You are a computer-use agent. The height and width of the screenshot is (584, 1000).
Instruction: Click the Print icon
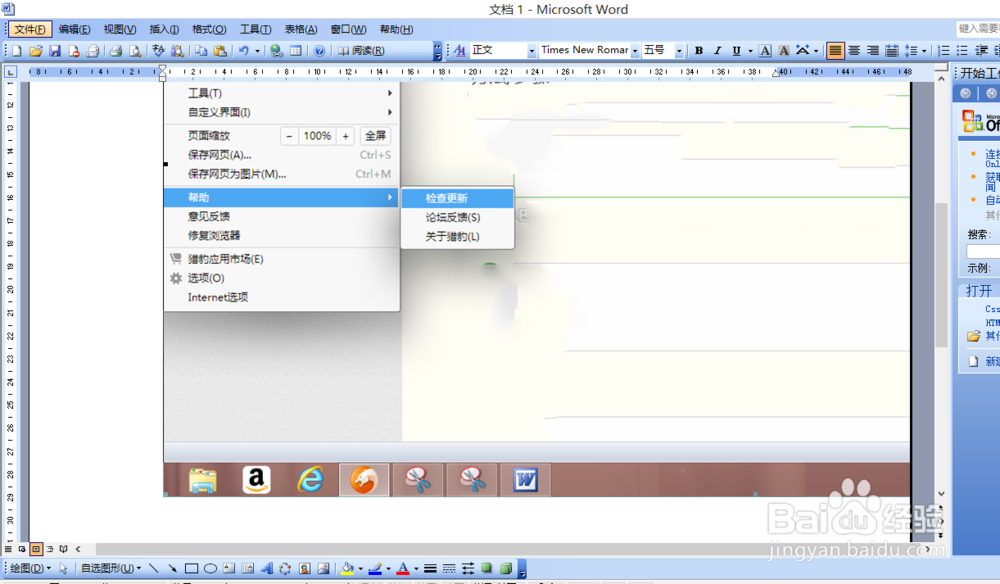pos(115,51)
